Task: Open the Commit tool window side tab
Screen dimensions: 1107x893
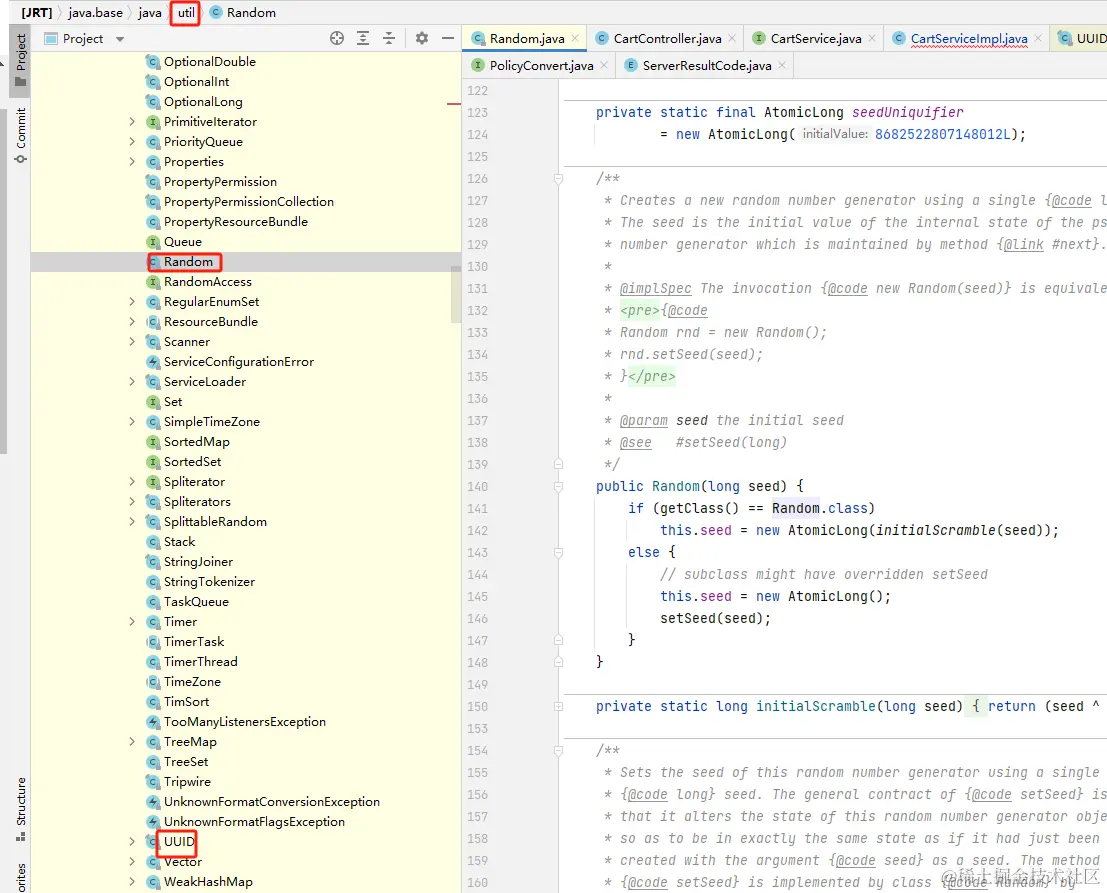Action: coord(20,136)
